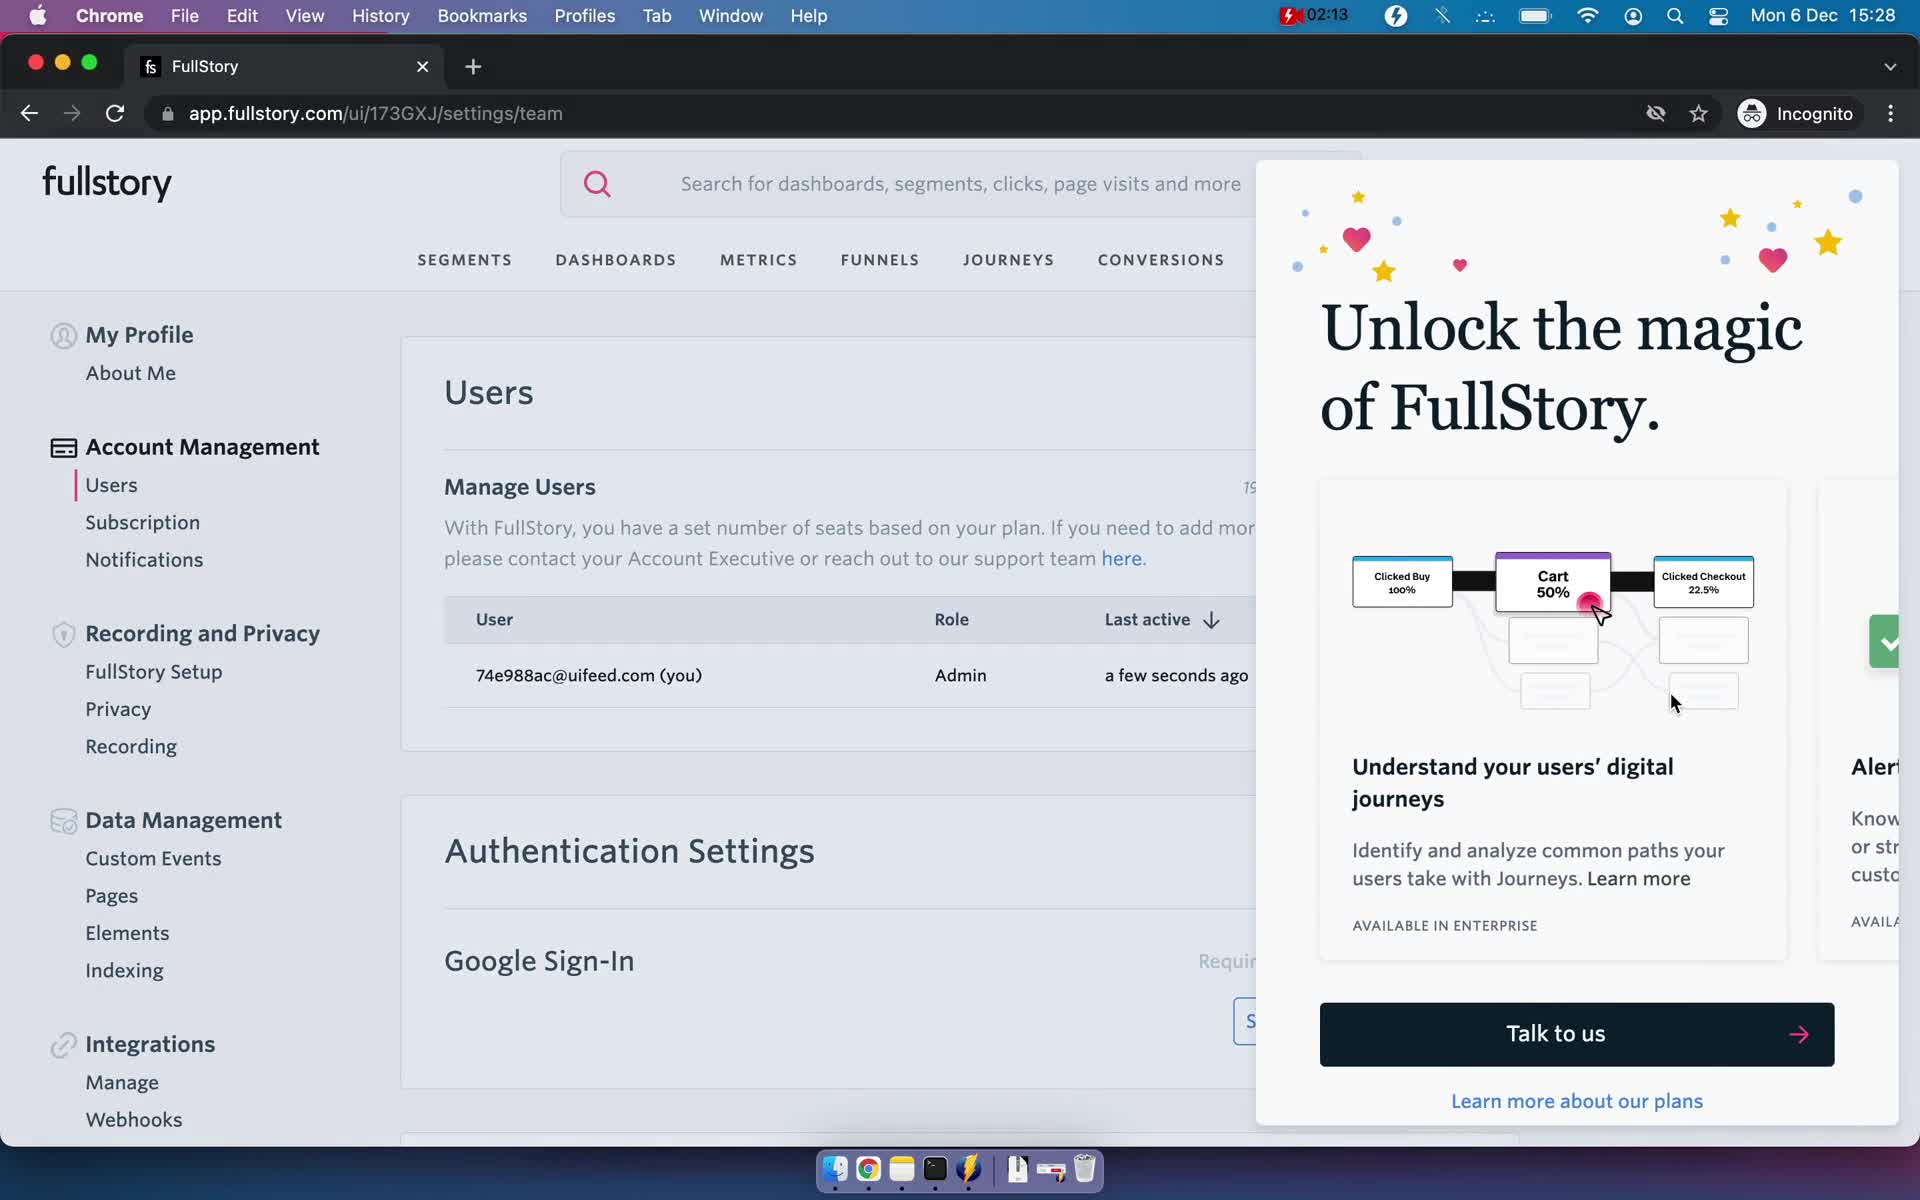Open Chrome three-dot menu
Image resolution: width=1920 pixels, height=1200 pixels.
click(1890, 114)
